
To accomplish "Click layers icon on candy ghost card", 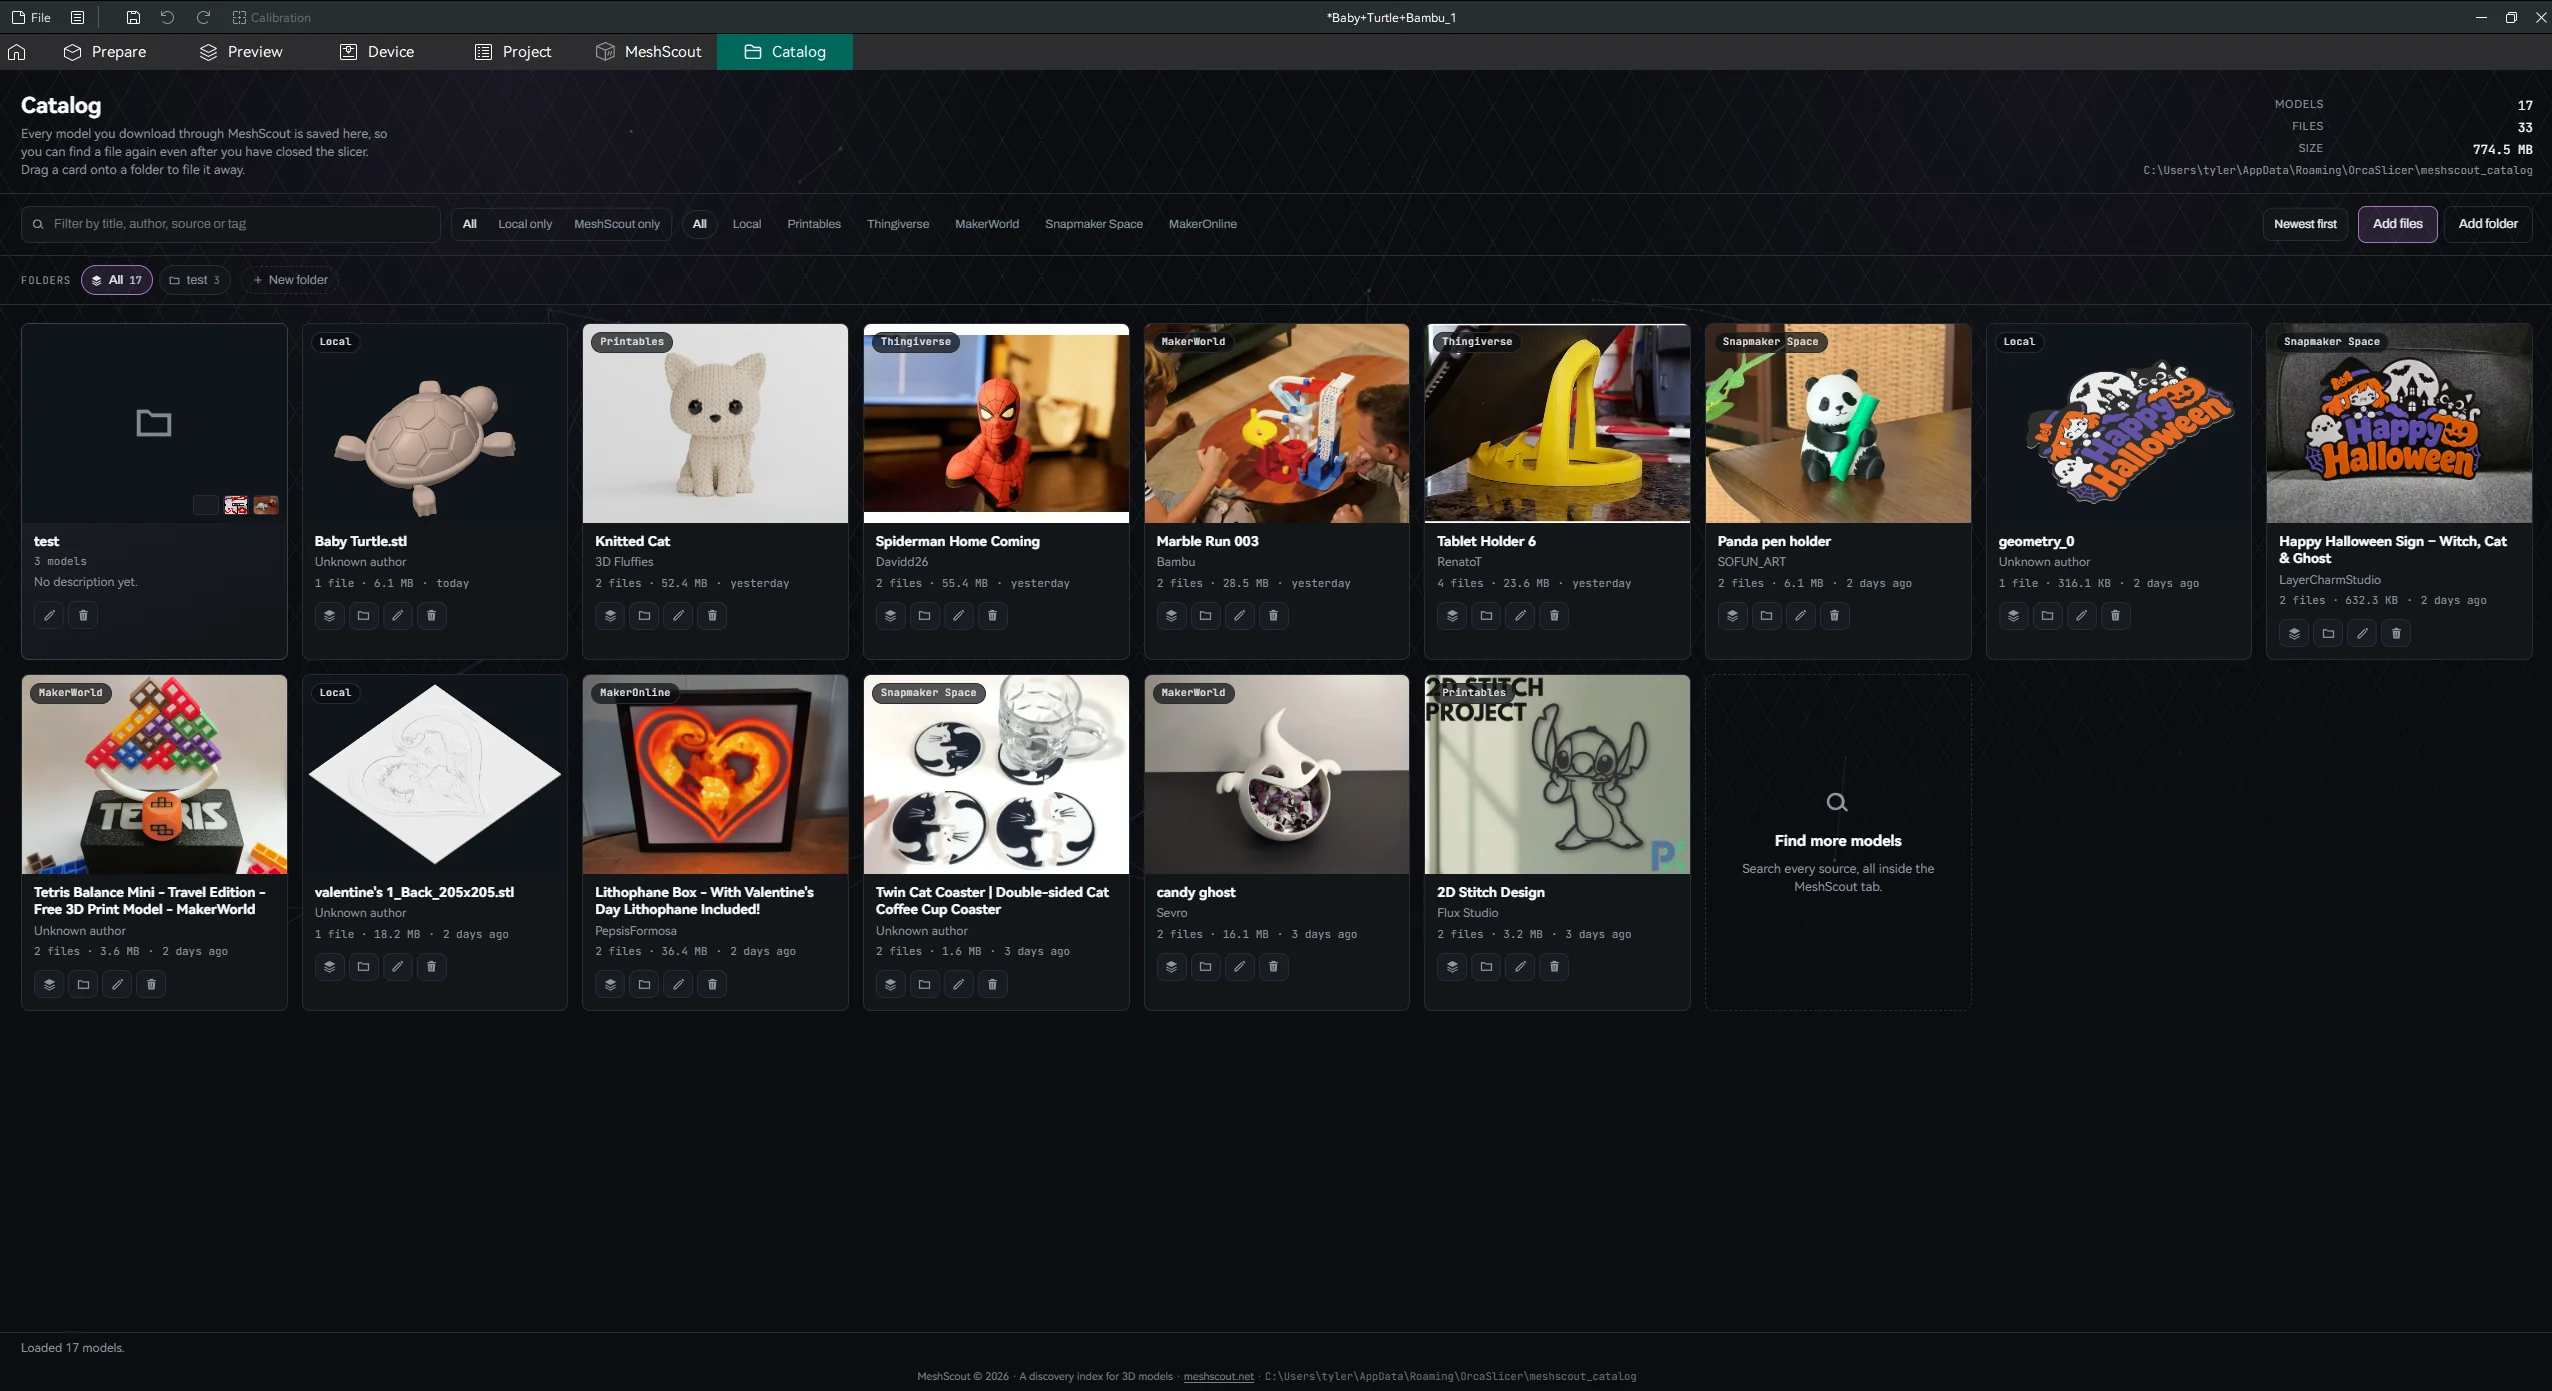I will 1171,967.
